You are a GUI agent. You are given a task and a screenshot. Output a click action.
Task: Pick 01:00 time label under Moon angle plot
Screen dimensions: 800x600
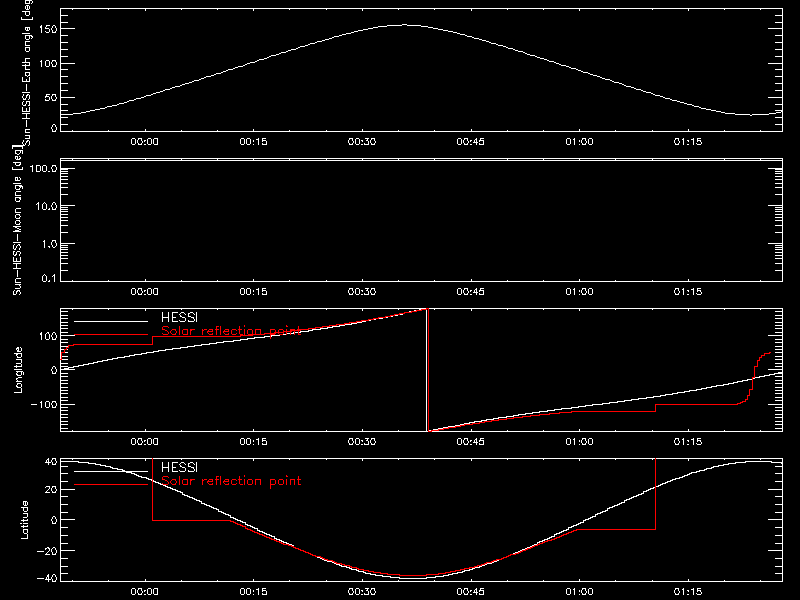[580, 292]
